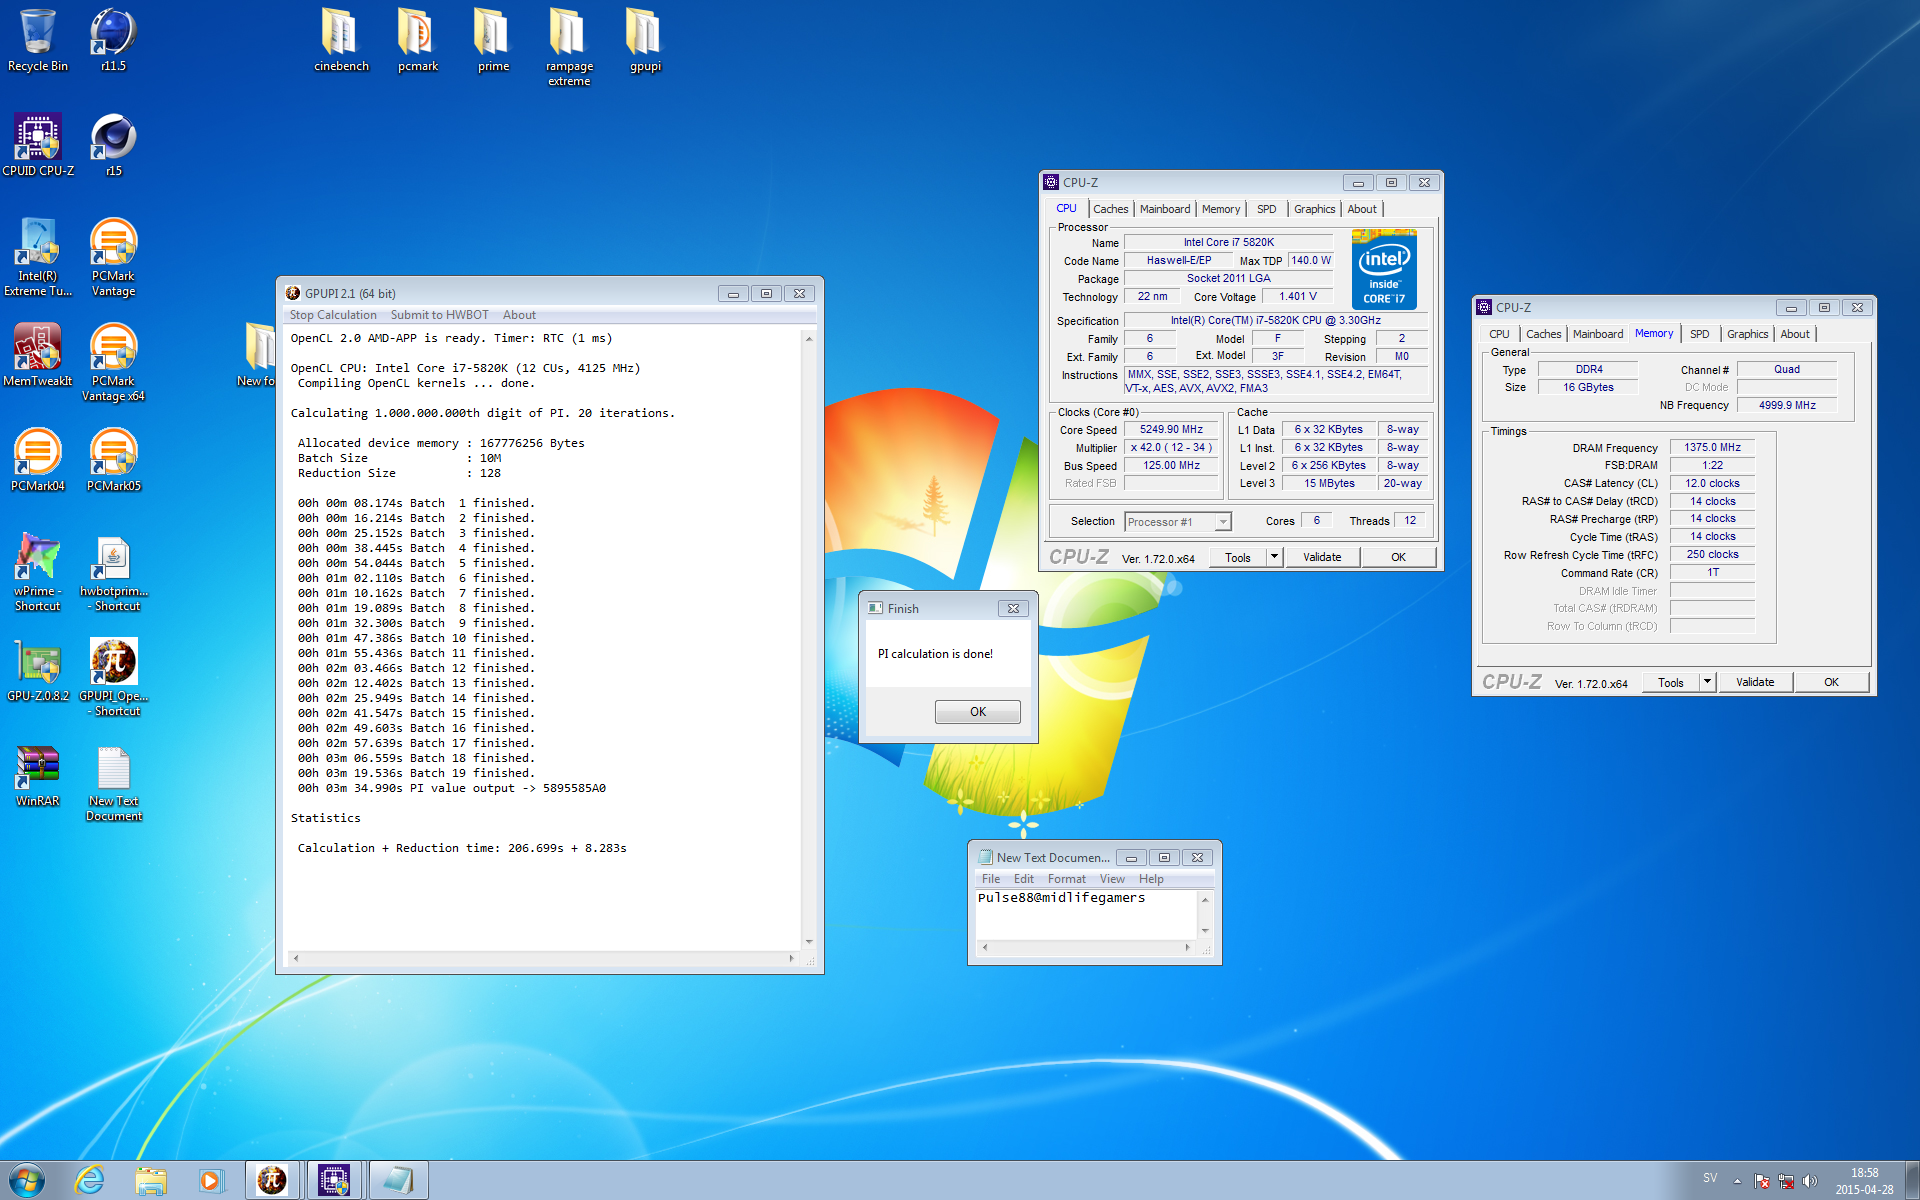Screen dimensions: 1920x1200
Task: Open Format menu in Notepad
Action: (1066, 879)
